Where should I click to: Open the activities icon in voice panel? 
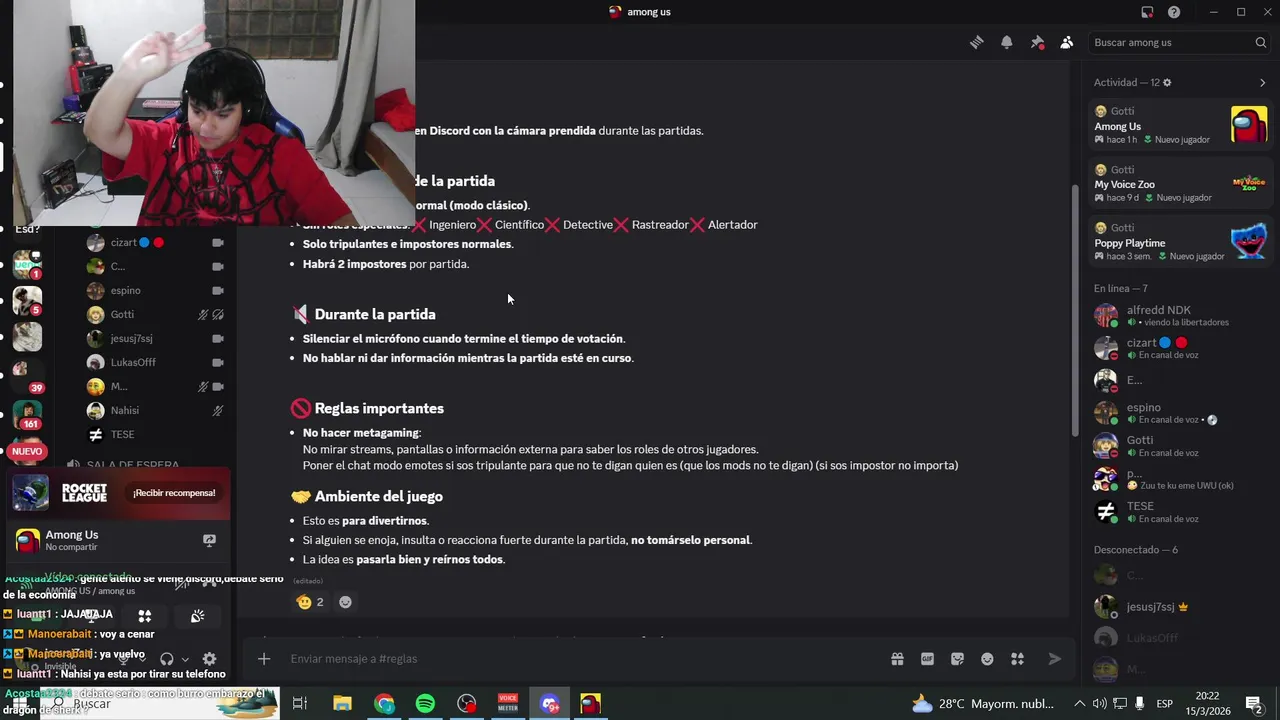point(145,616)
